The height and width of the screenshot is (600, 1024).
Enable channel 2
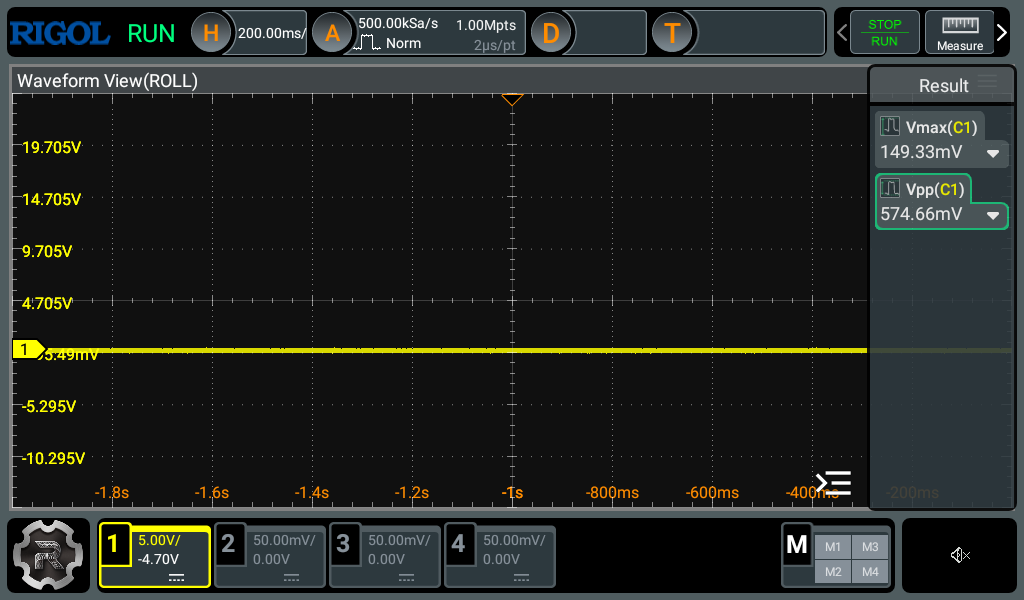[228, 543]
